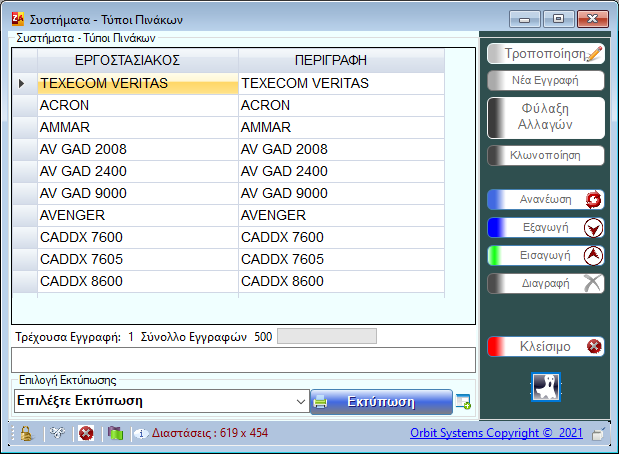Click the info icon beside Διαστάσεις

coord(141,434)
